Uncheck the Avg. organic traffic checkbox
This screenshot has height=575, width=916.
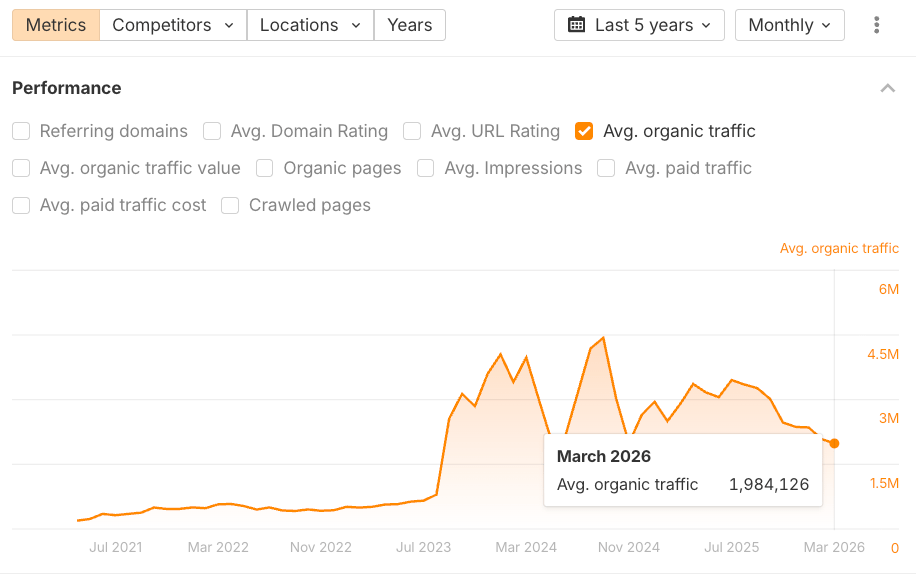click(x=584, y=131)
